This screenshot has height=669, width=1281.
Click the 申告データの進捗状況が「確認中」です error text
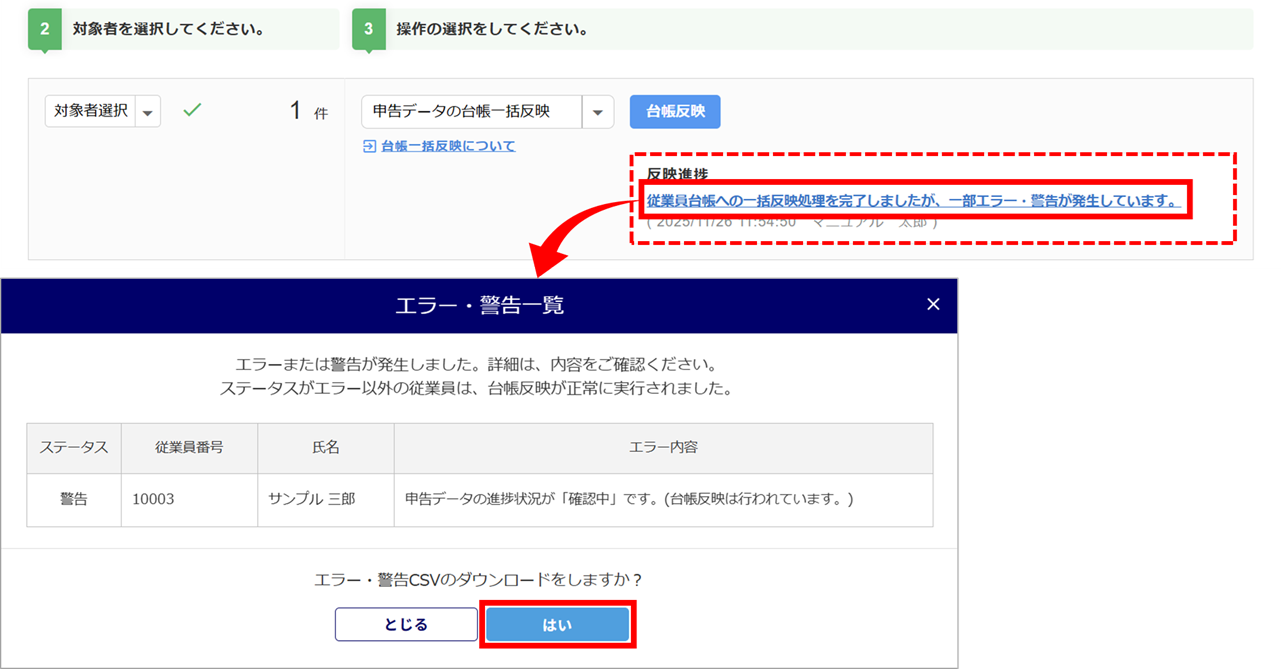[x=630, y=498]
